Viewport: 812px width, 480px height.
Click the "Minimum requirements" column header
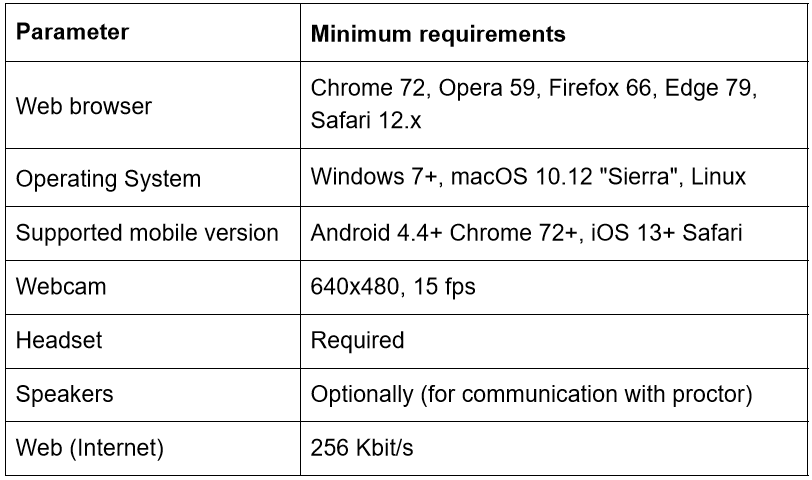[x=438, y=34]
